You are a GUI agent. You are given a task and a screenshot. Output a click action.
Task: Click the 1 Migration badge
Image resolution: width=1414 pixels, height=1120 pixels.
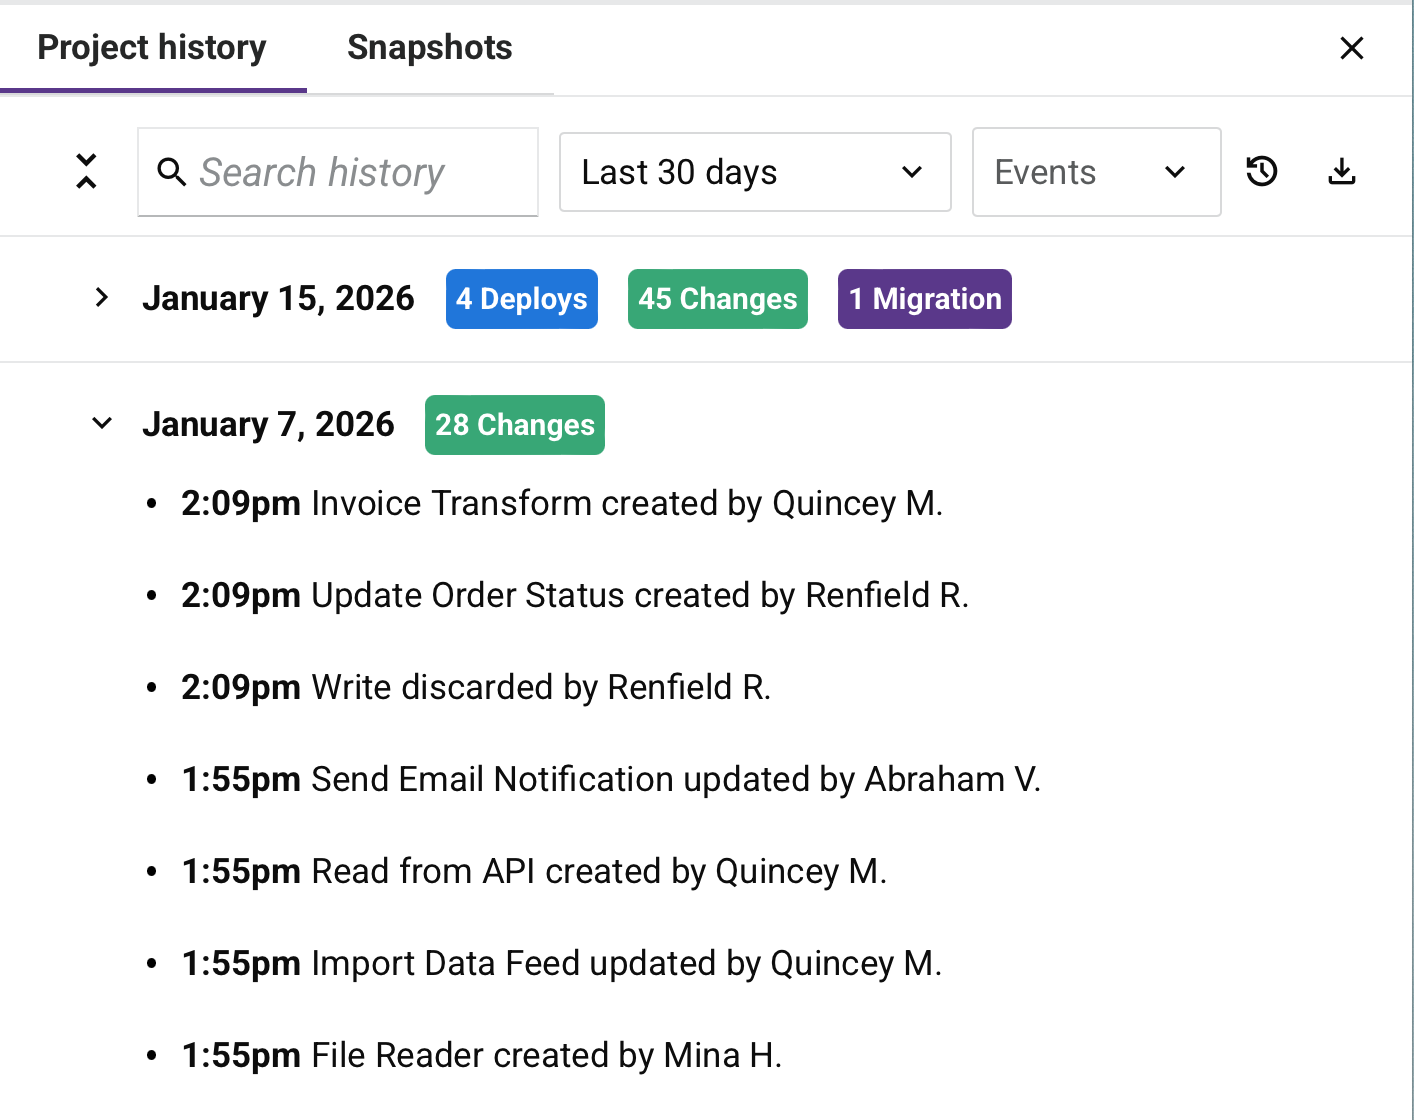point(924,298)
